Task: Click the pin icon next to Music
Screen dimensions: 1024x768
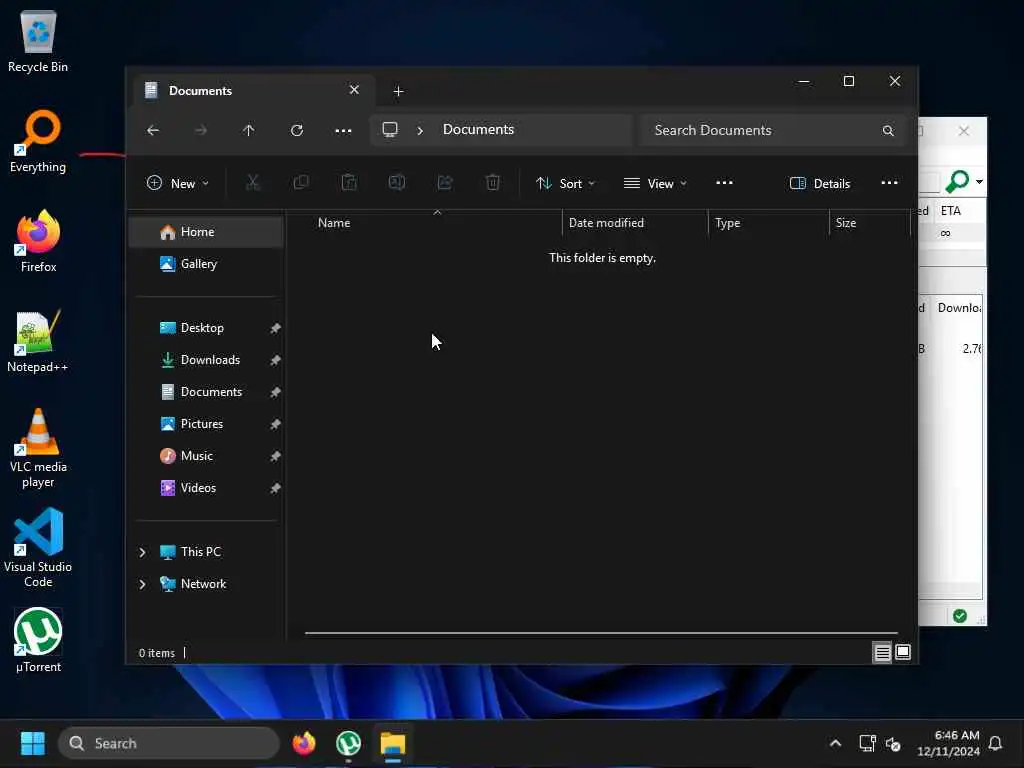Action: coord(276,456)
